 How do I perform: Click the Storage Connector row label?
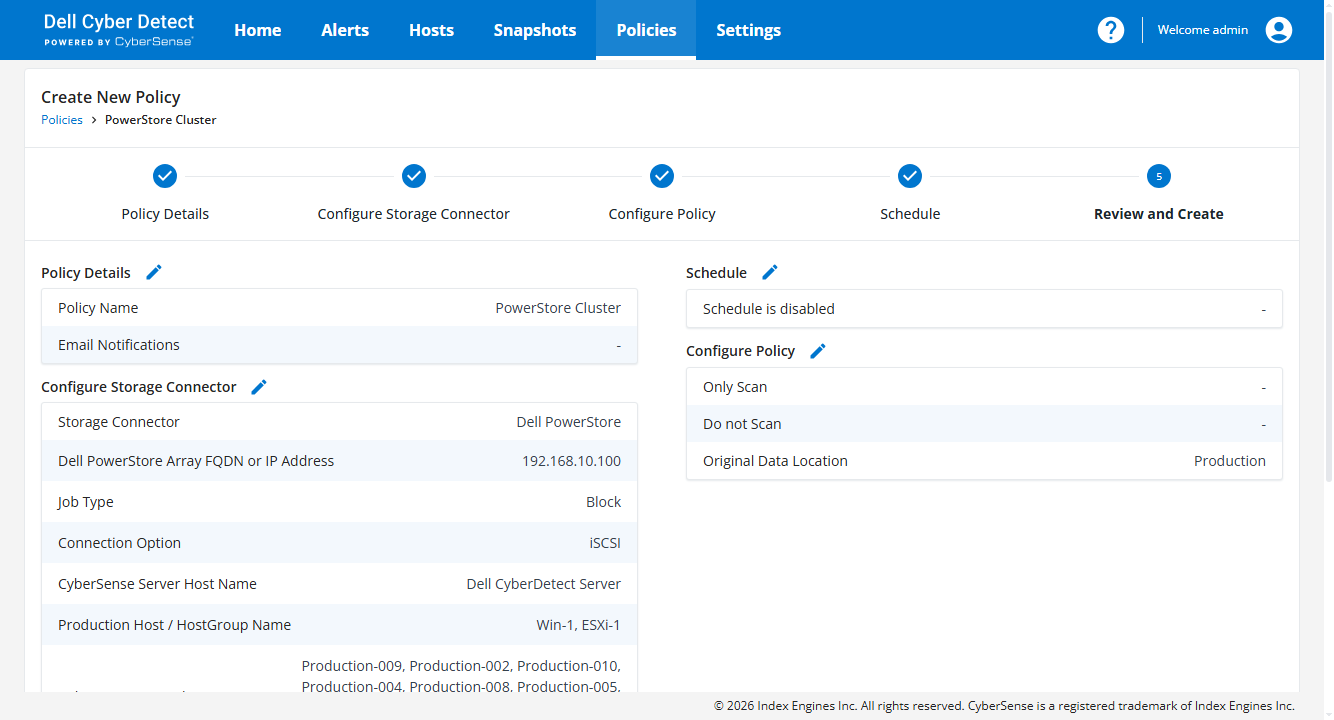tap(119, 422)
